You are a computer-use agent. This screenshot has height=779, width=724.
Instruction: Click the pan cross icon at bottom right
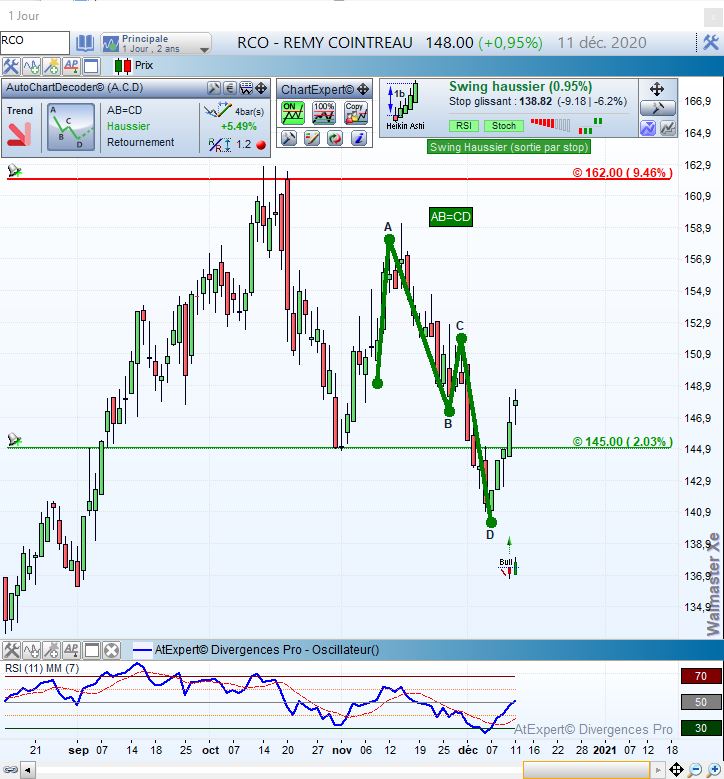coord(676,771)
